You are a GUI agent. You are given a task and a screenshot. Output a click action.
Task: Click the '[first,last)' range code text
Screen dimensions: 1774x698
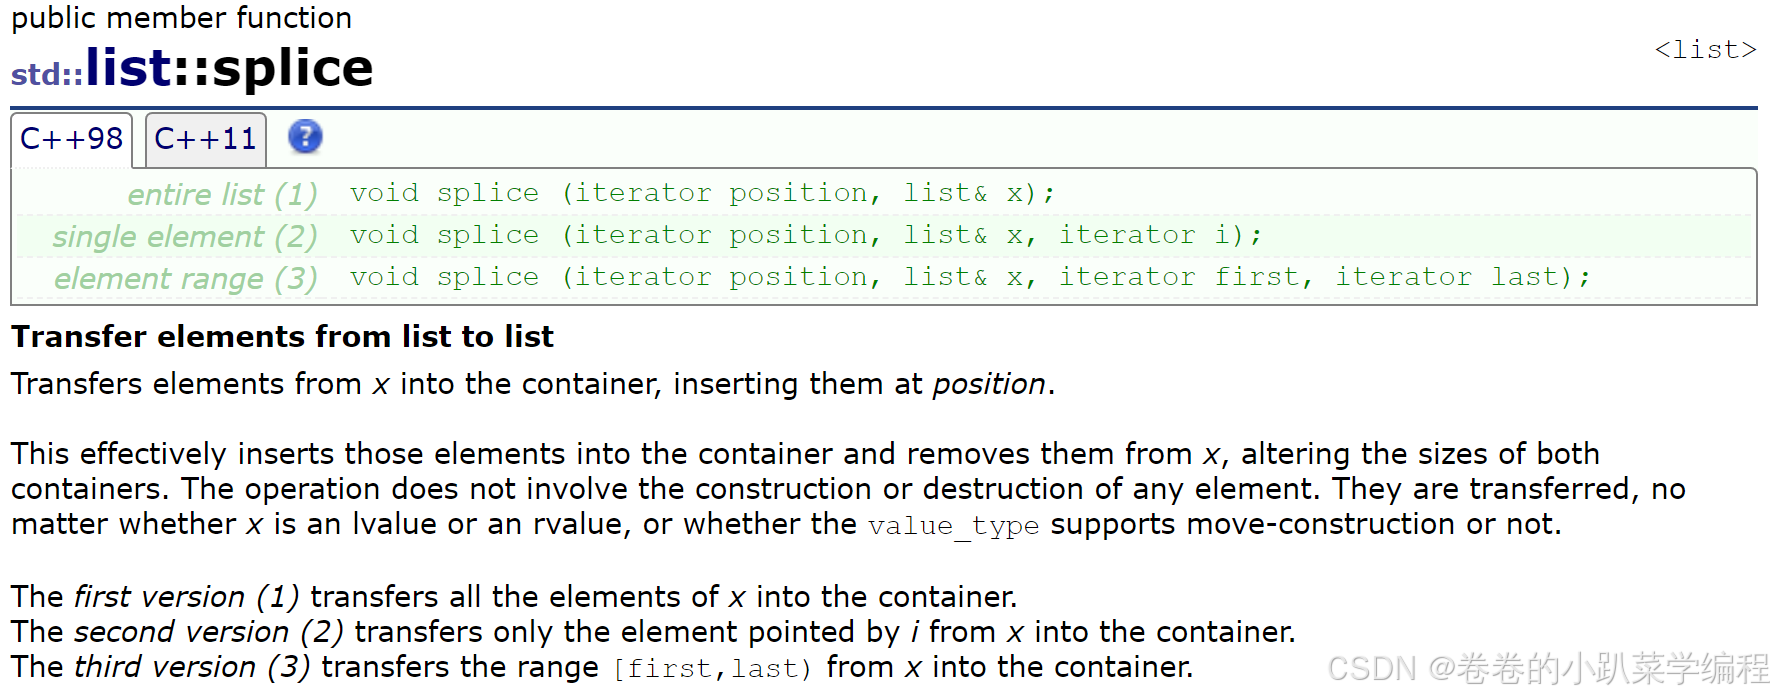pyautogui.click(x=712, y=668)
